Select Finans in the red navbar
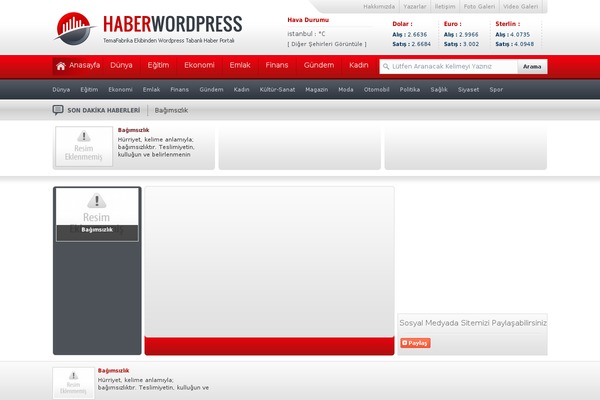The width and height of the screenshot is (600, 400). (x=277, y=65)
